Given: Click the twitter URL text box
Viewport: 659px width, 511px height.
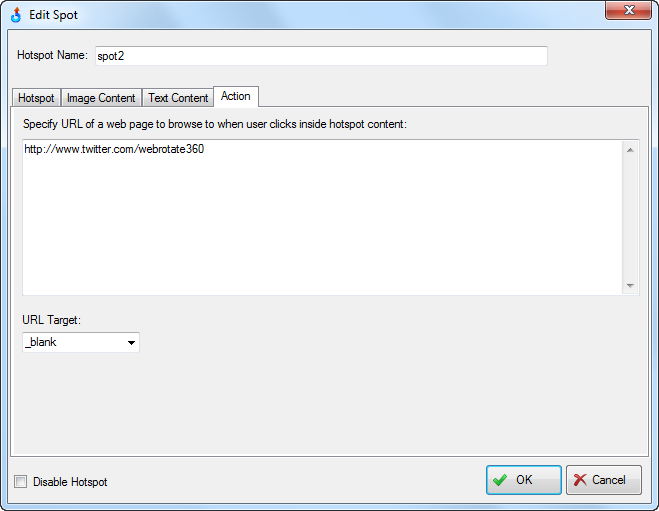Looking at the screenshot, I should pyautogui.click(x=323, y=217).
